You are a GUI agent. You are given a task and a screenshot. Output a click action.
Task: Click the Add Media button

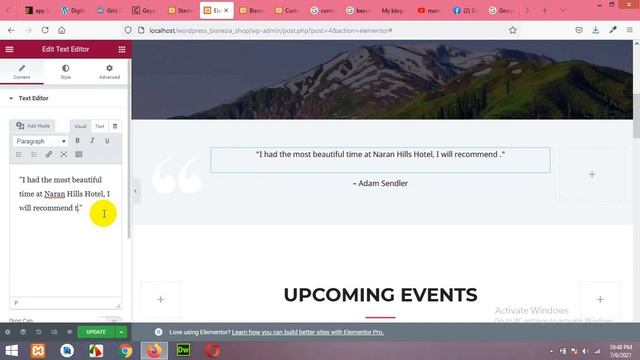(x=33, y=126)
